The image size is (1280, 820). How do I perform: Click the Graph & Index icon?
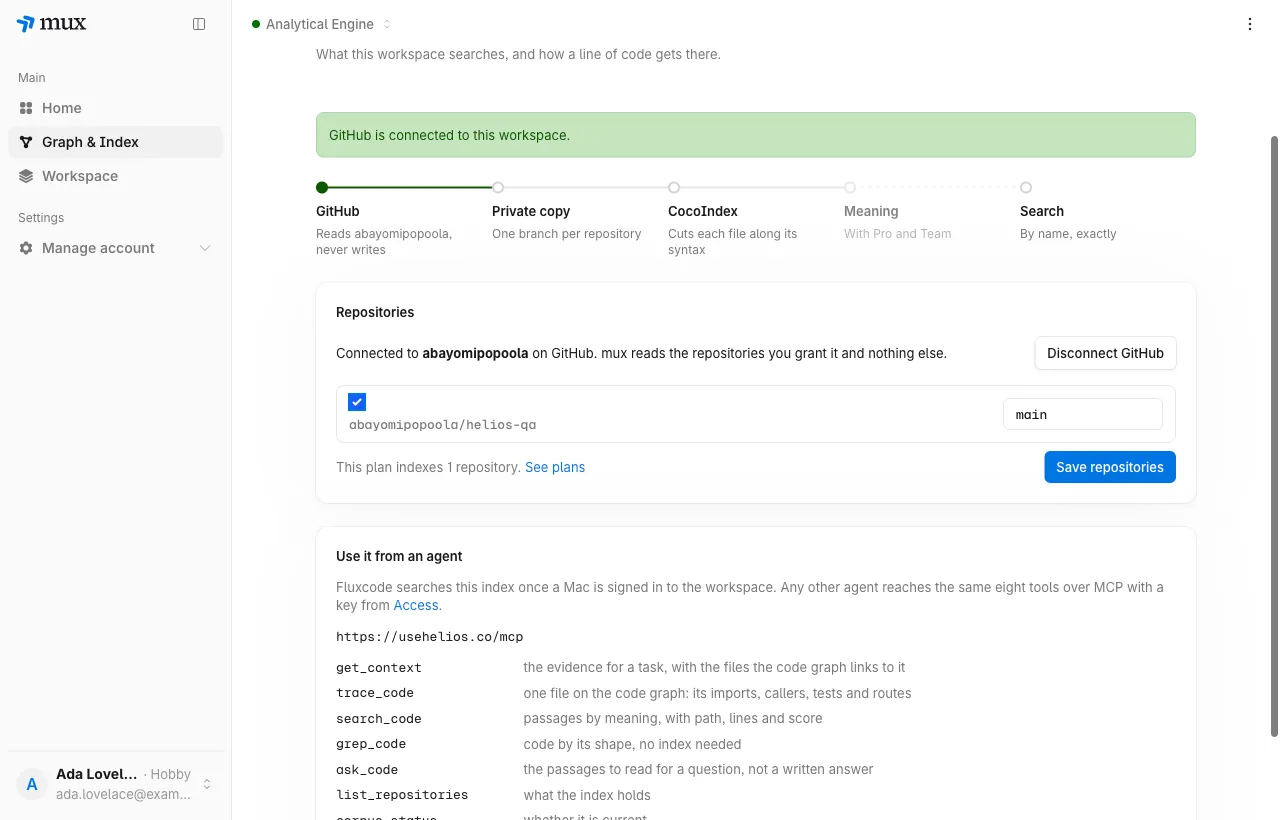point(26,142)
